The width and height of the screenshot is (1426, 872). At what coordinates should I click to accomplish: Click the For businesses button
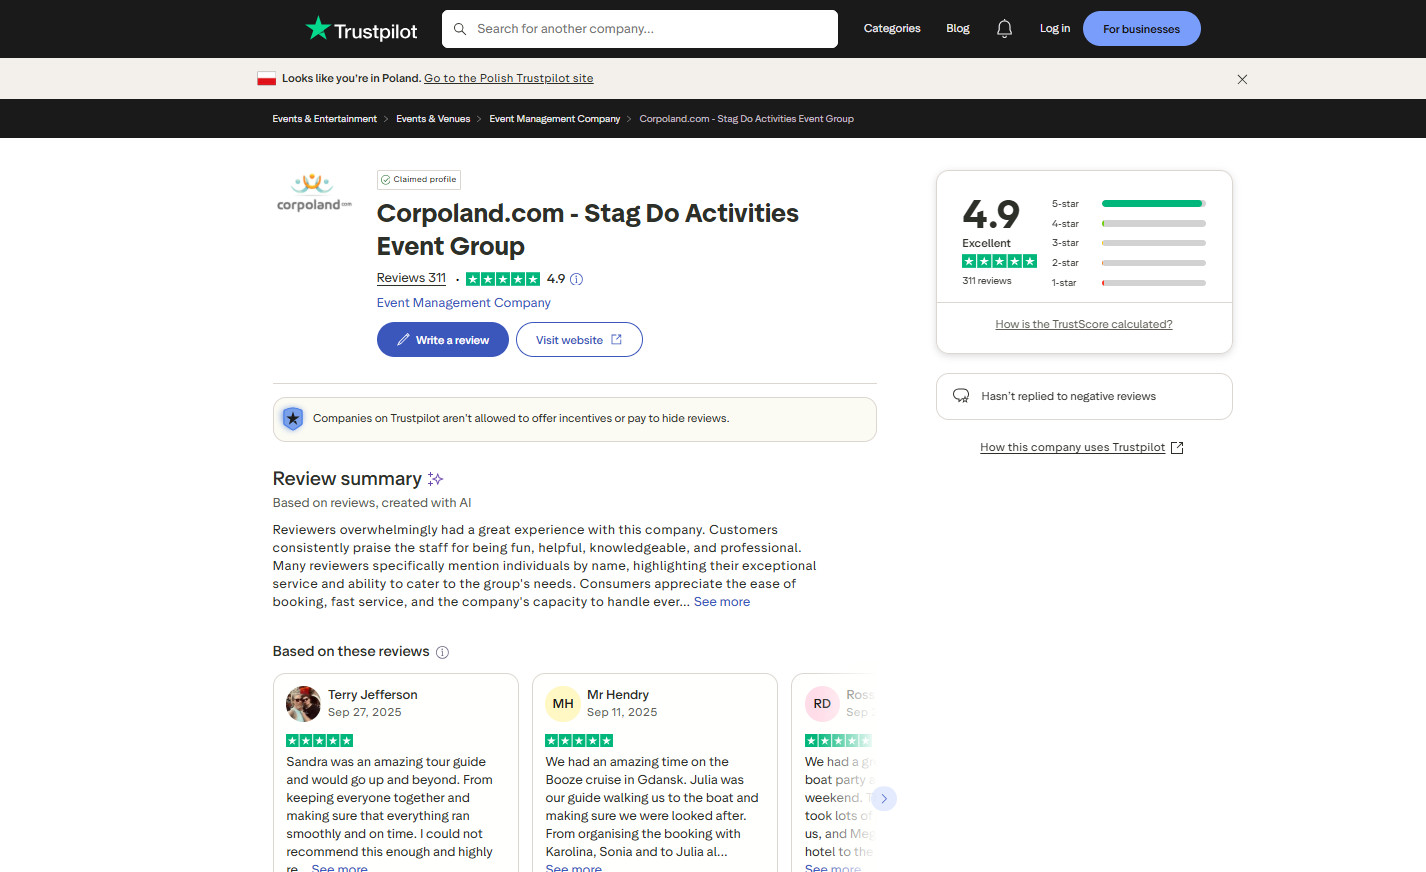pyautogui.click(x=1141, y=28)
